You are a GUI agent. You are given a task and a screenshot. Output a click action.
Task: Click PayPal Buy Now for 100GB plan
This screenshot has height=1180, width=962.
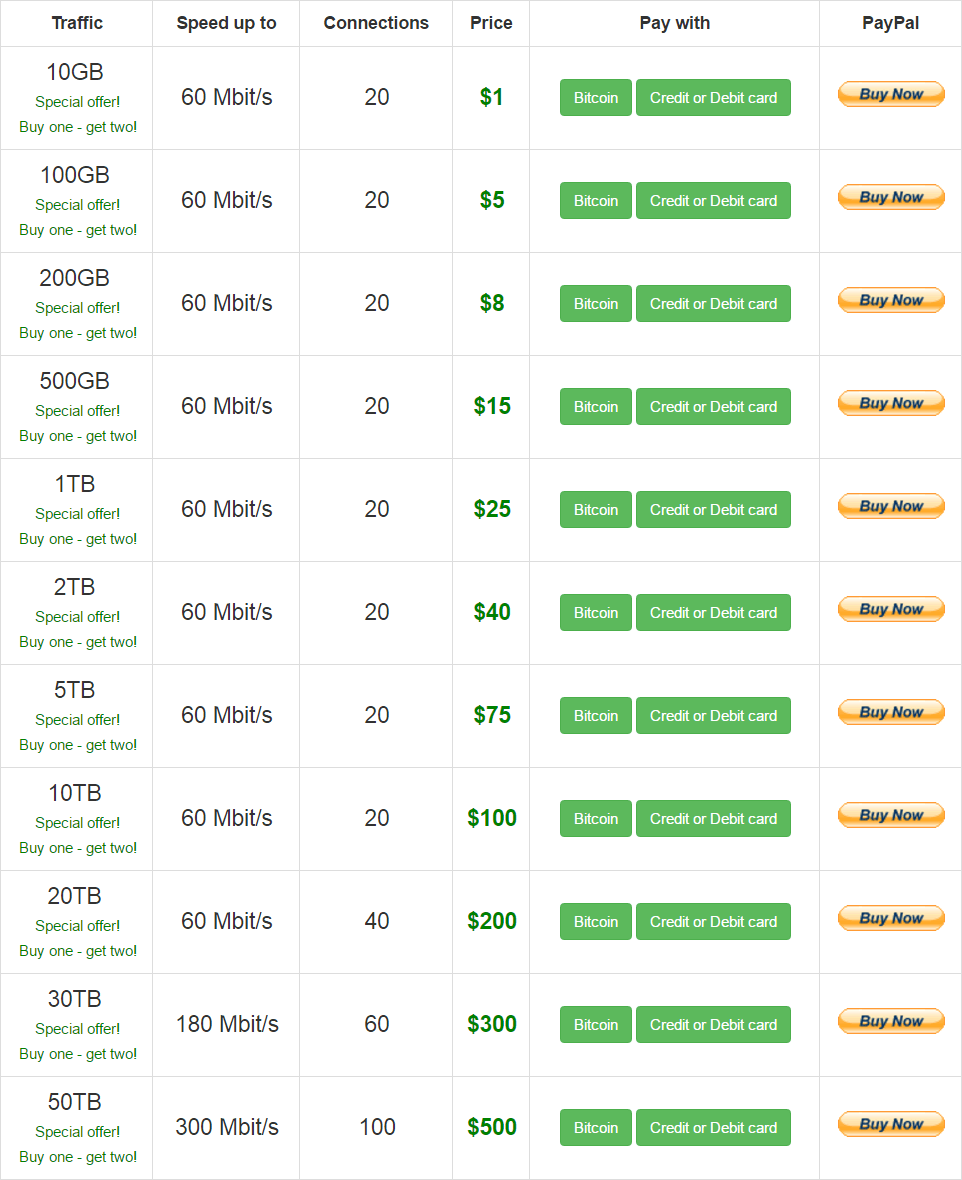coord(890,198)
